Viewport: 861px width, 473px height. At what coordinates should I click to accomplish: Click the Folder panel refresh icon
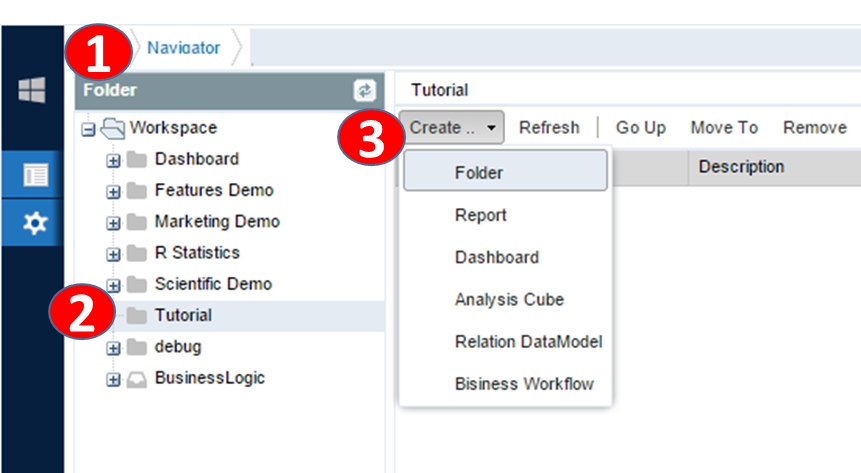(x=364, y=91)
